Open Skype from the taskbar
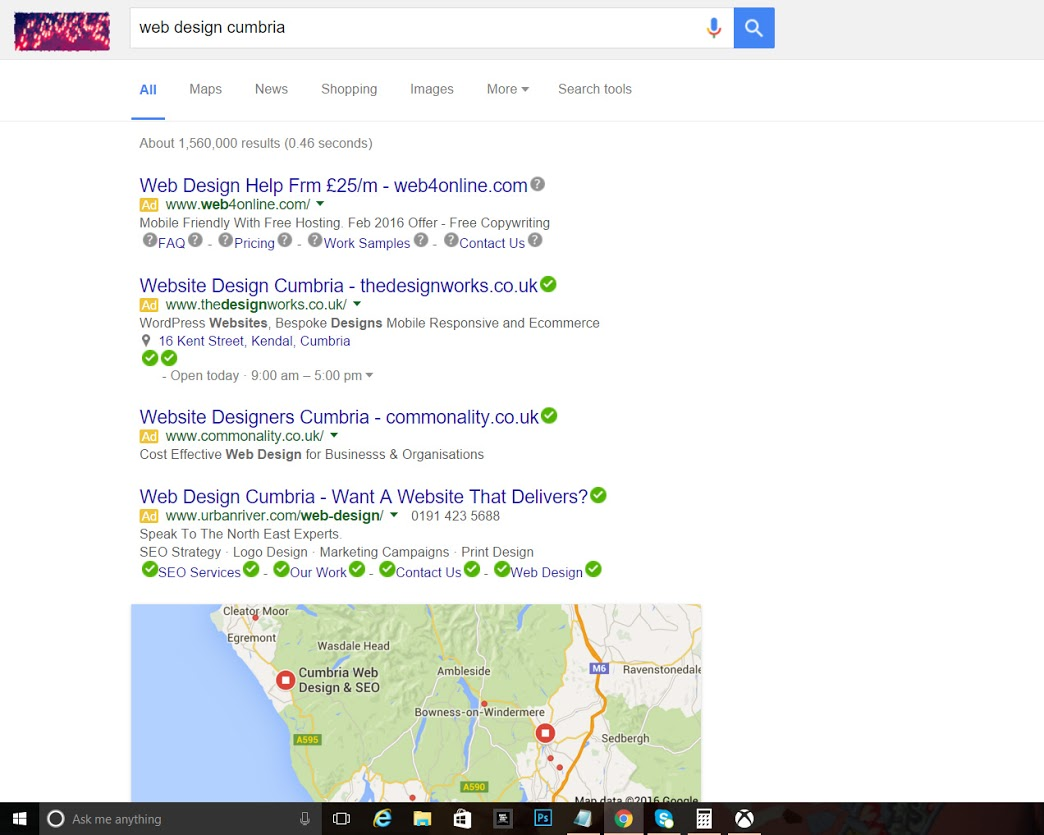The height and width of the screenshot is (835, 1044). coord(663,818)
